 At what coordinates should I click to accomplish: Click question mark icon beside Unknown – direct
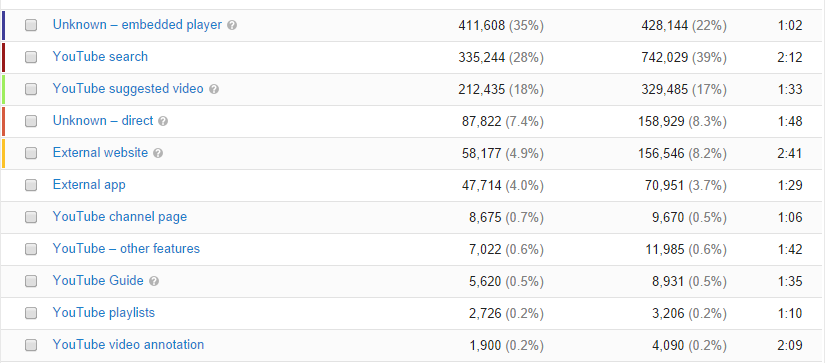point(163,122)
